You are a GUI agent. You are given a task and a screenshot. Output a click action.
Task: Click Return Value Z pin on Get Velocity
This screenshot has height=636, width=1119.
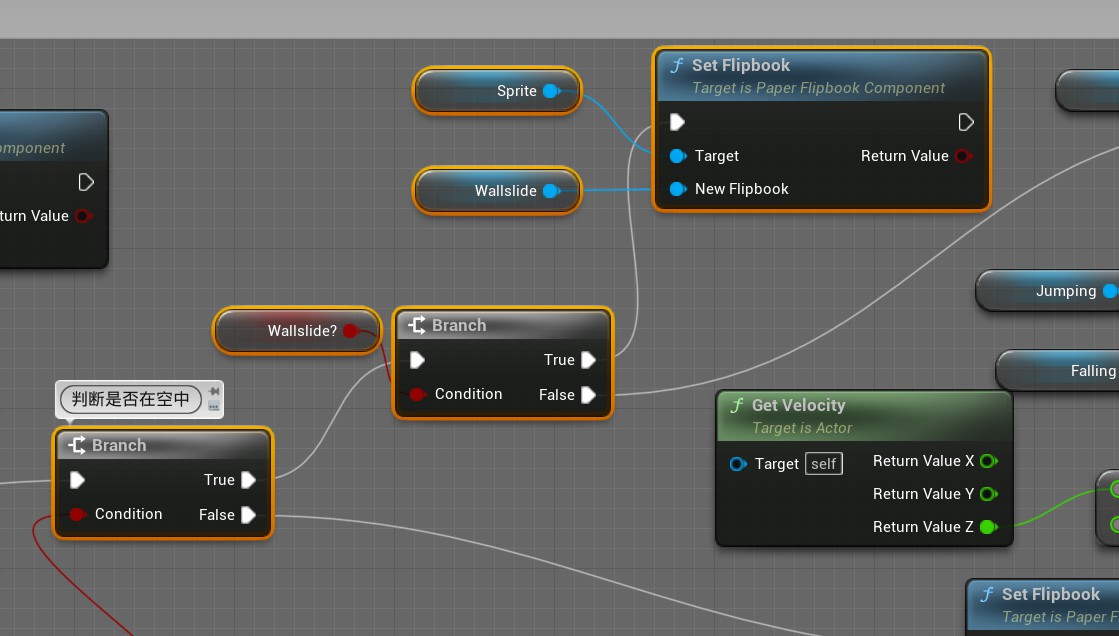pyautogui.click(x=988, y=527)
